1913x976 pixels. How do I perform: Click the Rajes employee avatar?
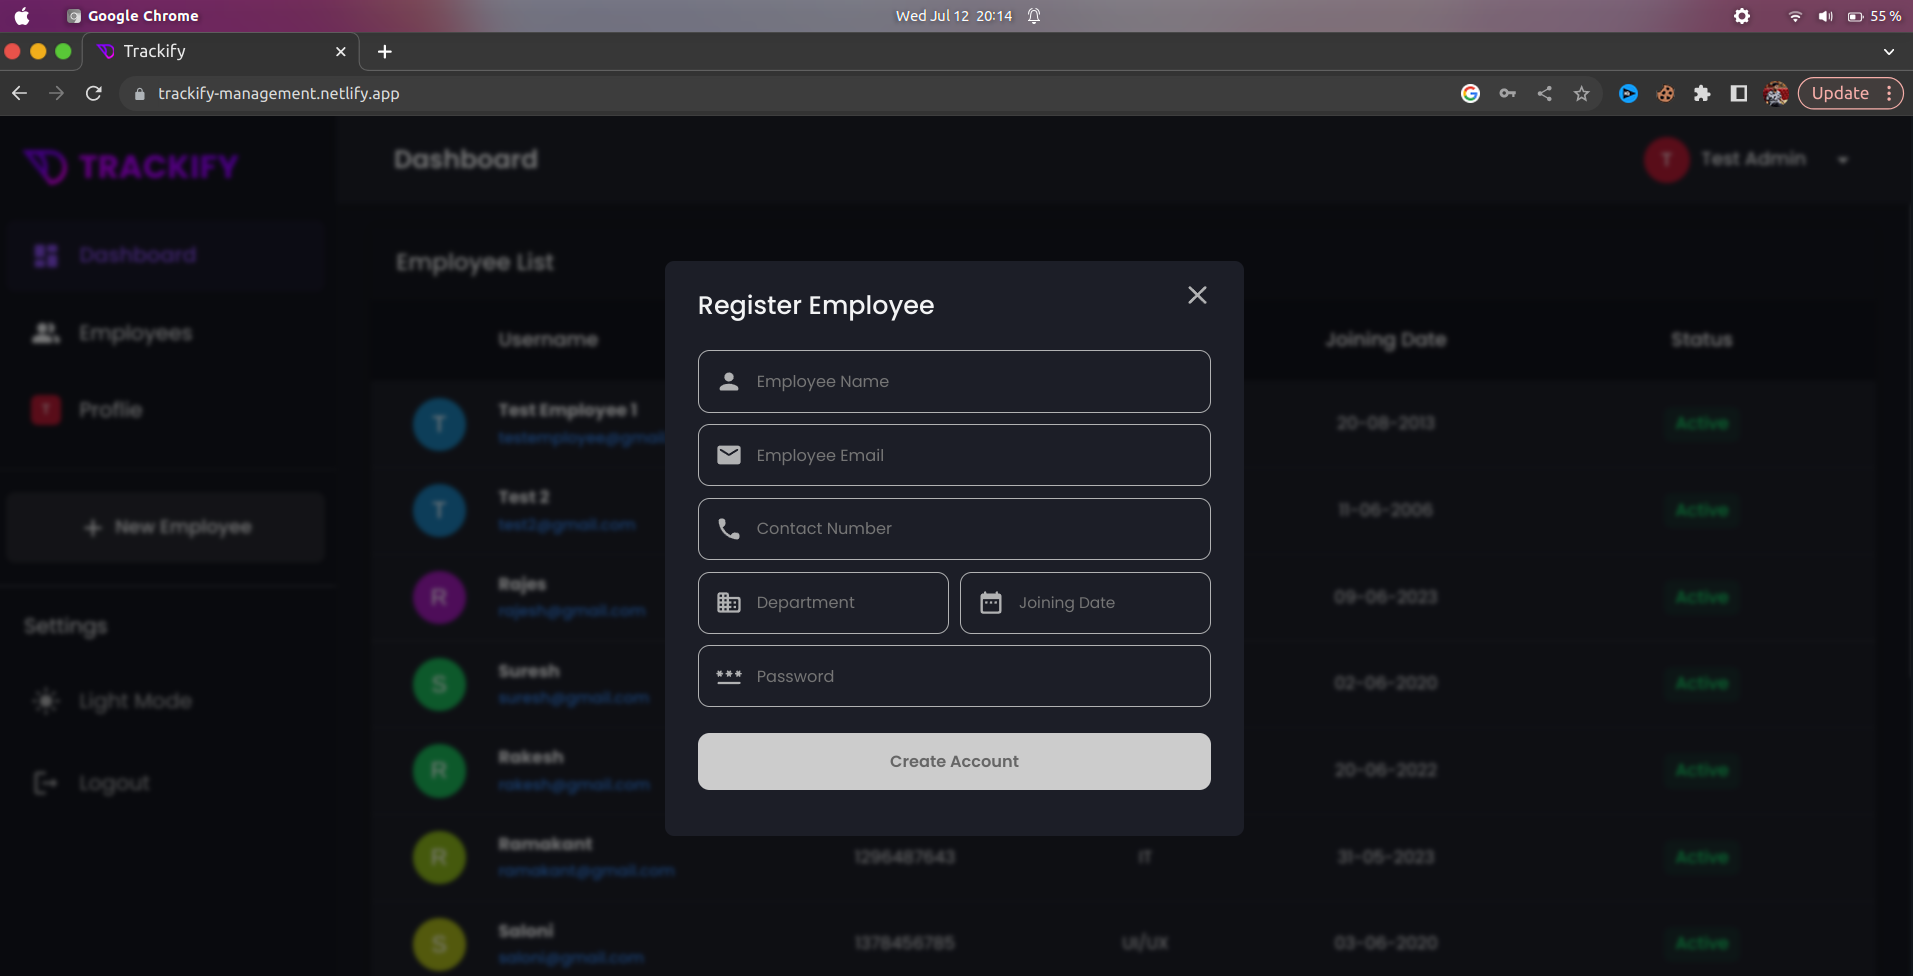[439, 597]
